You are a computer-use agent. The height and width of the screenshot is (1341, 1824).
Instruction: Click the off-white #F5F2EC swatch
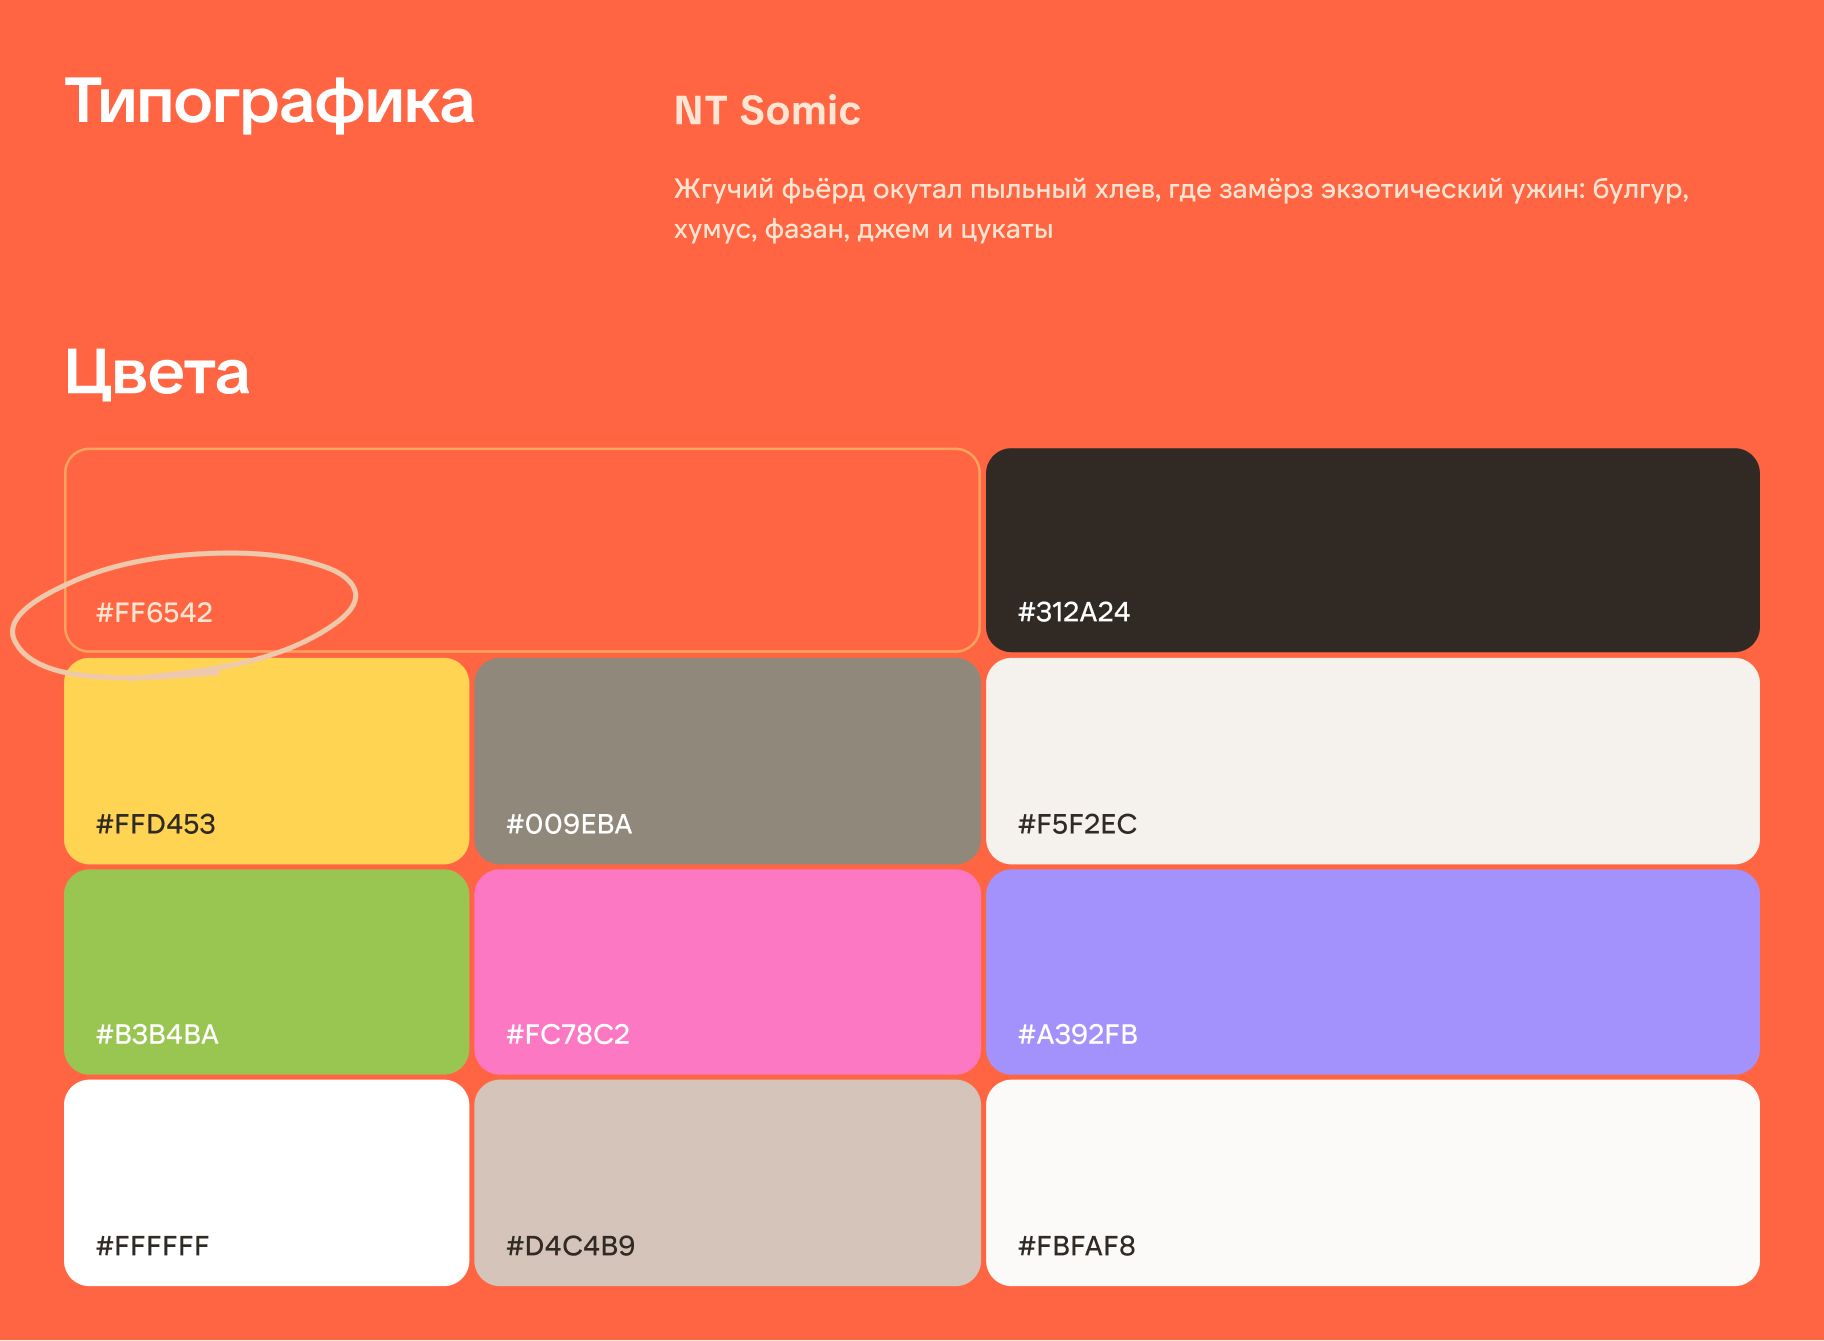click(1372, 761)
